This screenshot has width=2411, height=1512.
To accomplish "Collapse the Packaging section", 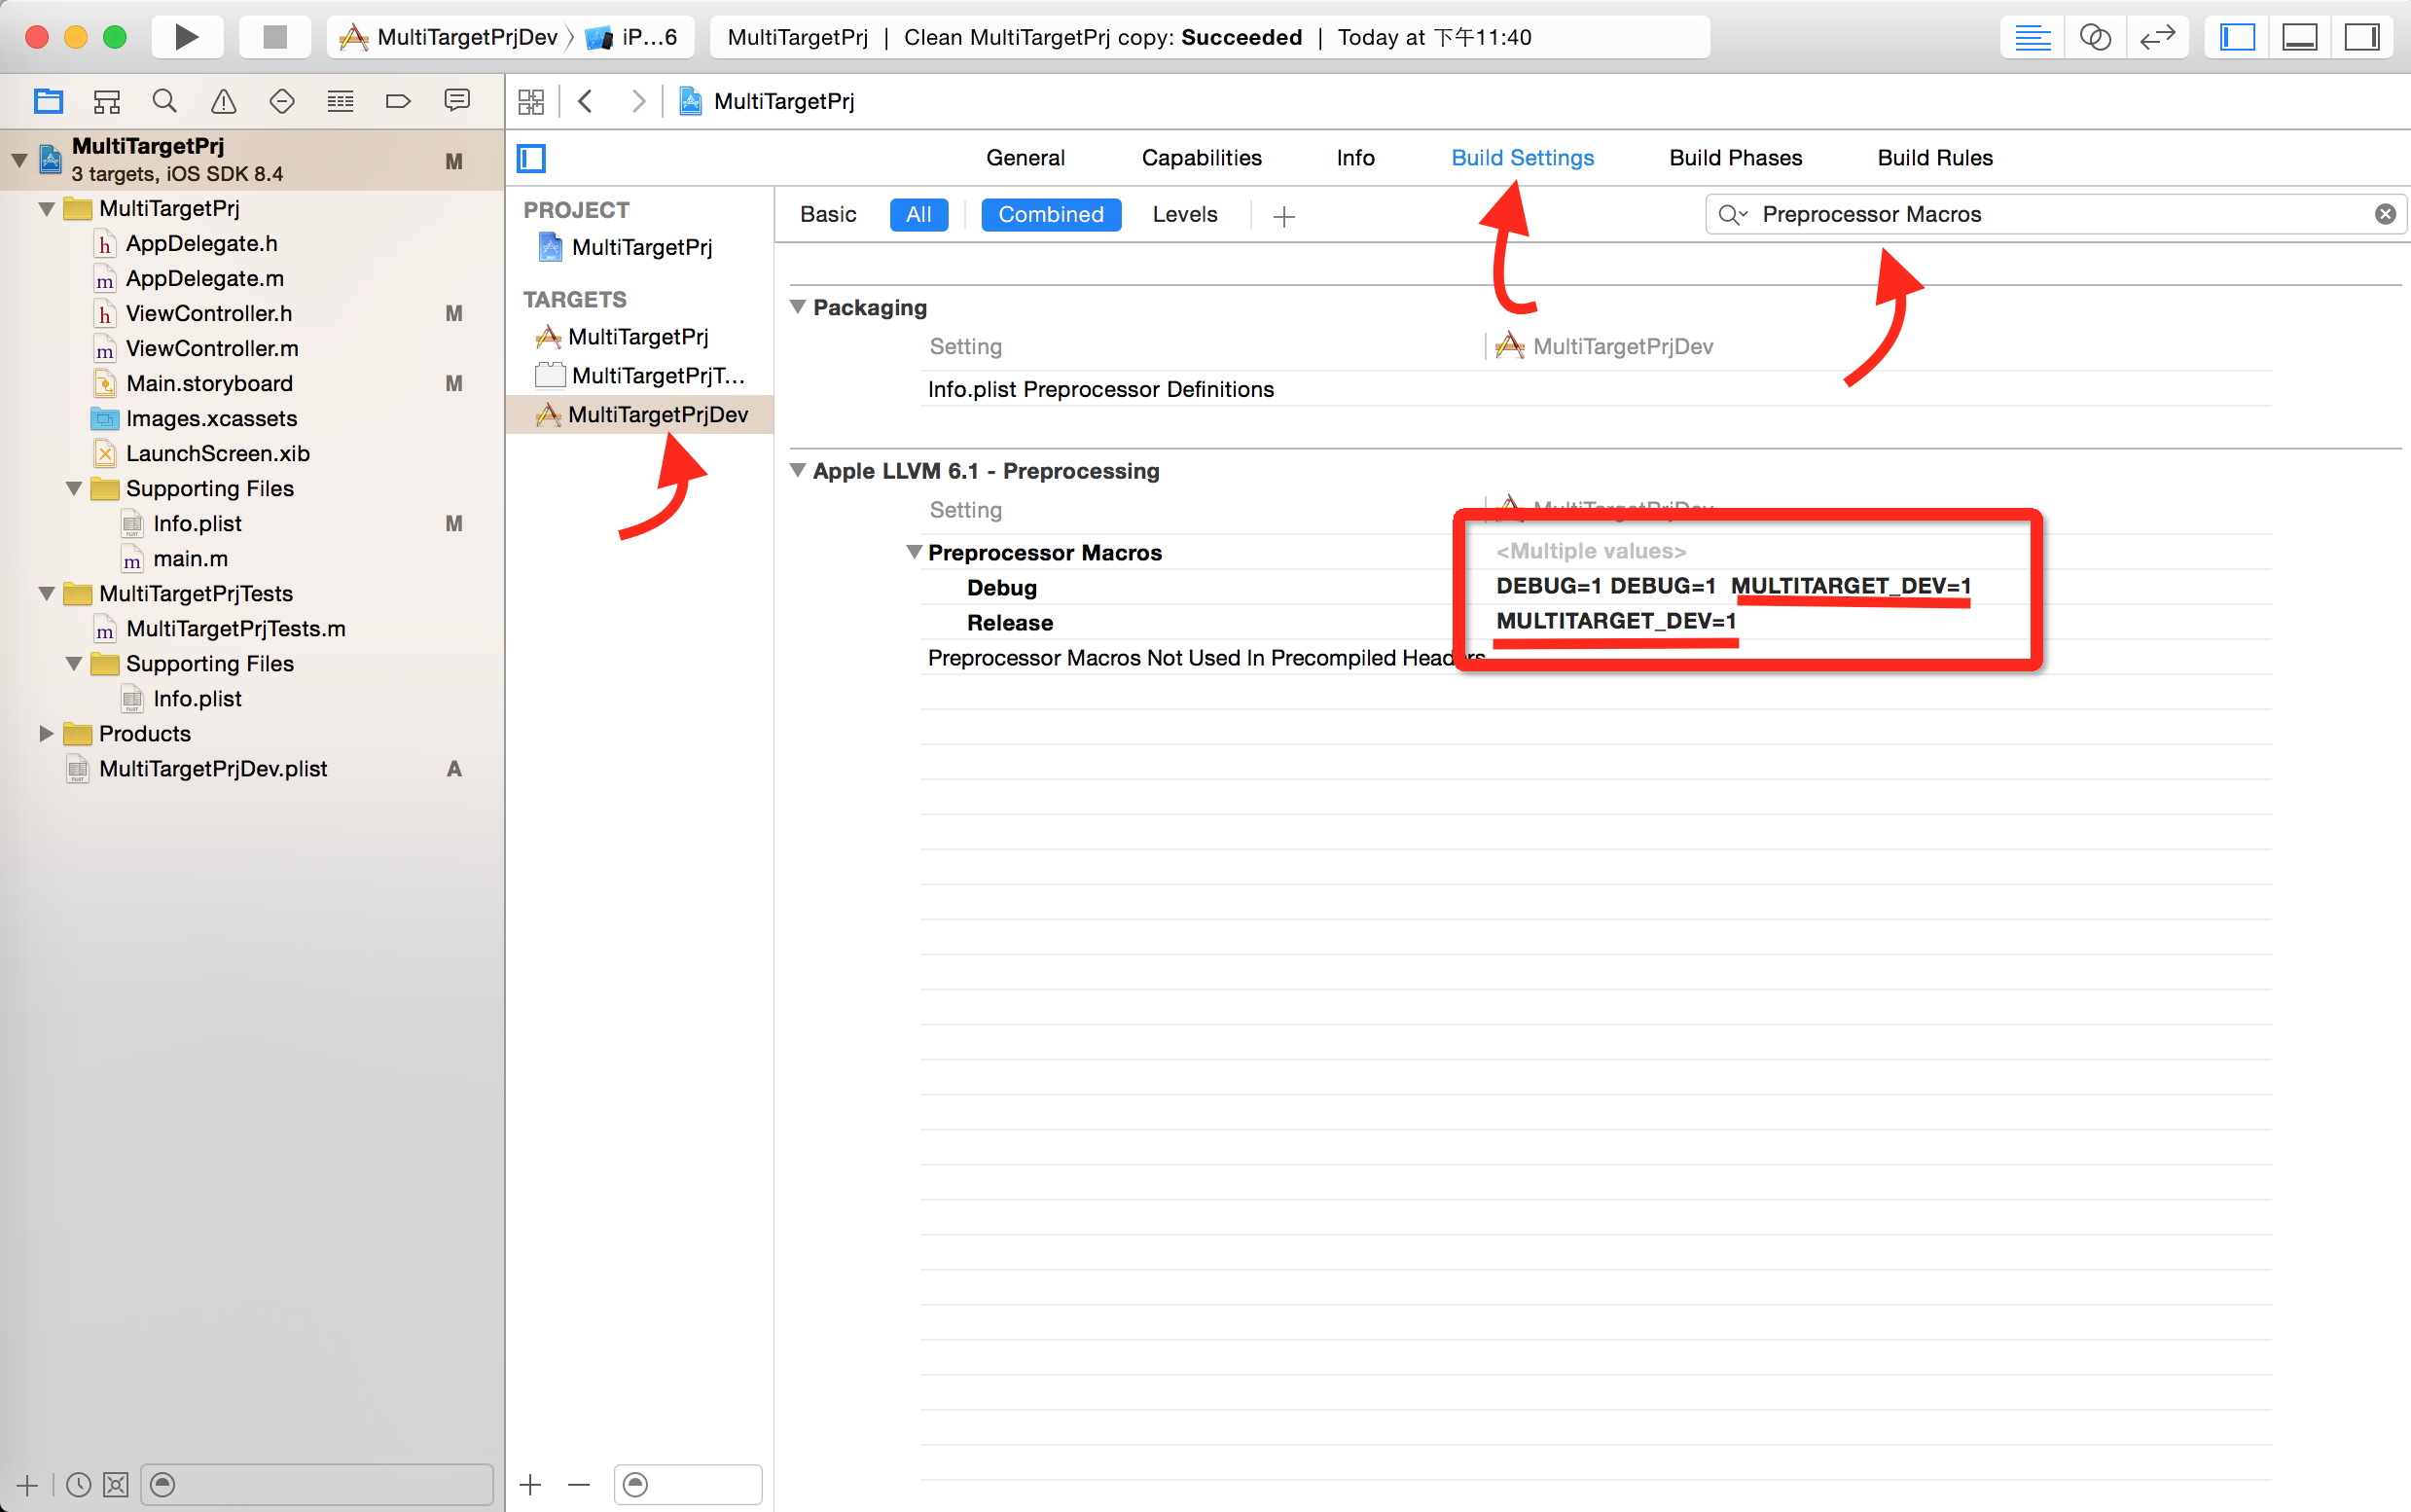I will (x=798, y=307).
